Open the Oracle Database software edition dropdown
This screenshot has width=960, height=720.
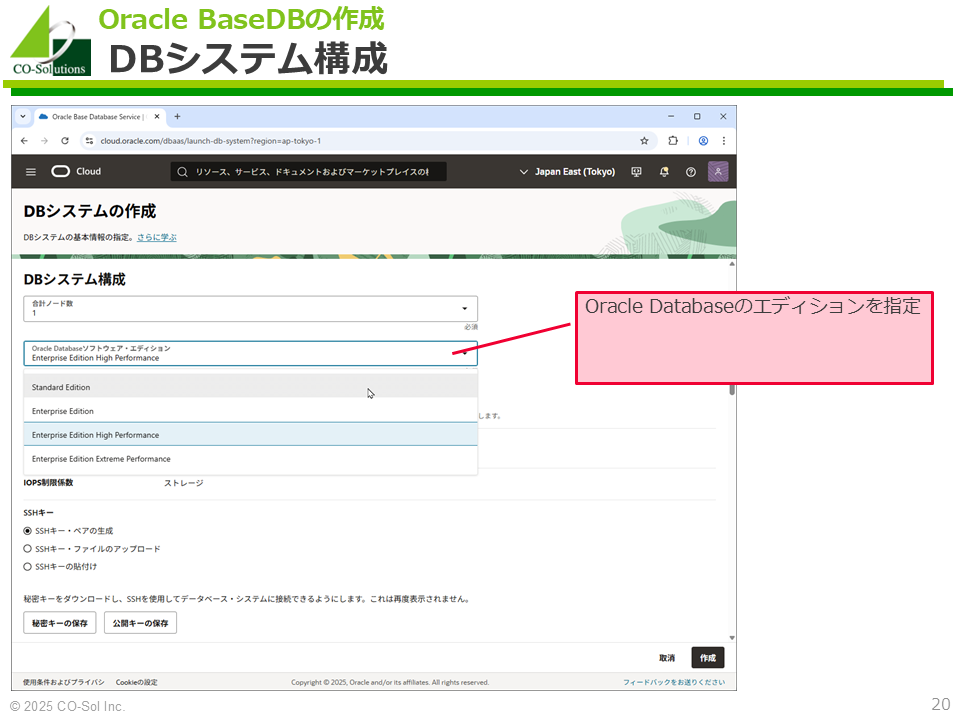pyautogui.click(x=250, y=353)
